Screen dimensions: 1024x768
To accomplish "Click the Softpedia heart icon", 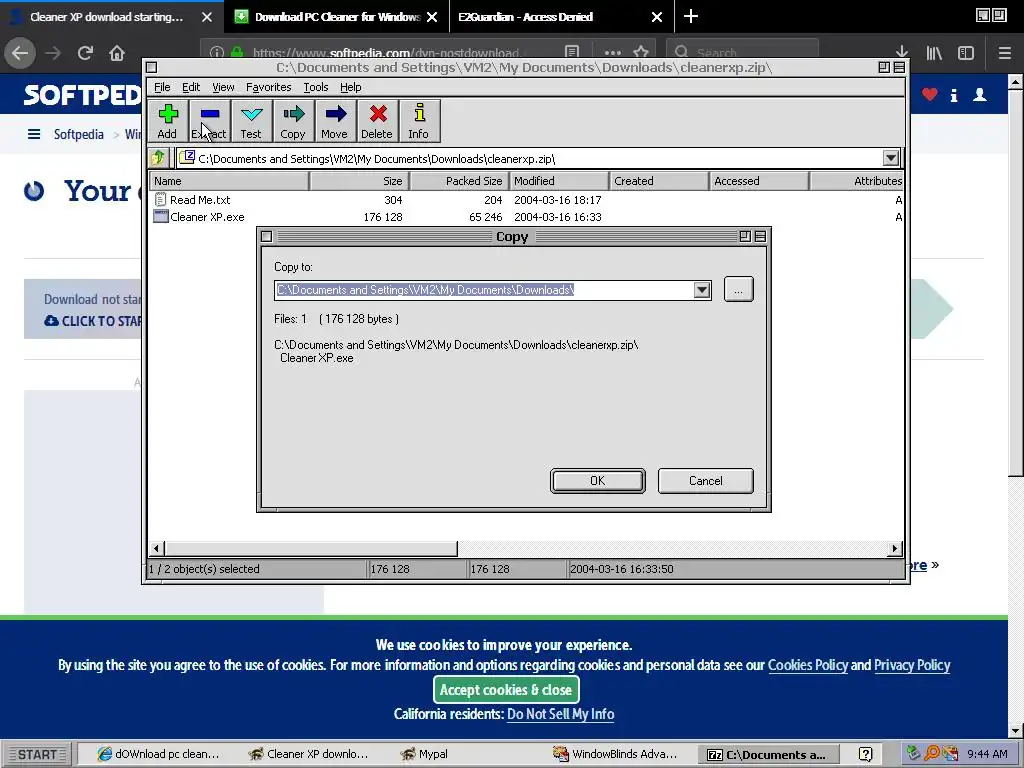I will (x=930, y=95).
